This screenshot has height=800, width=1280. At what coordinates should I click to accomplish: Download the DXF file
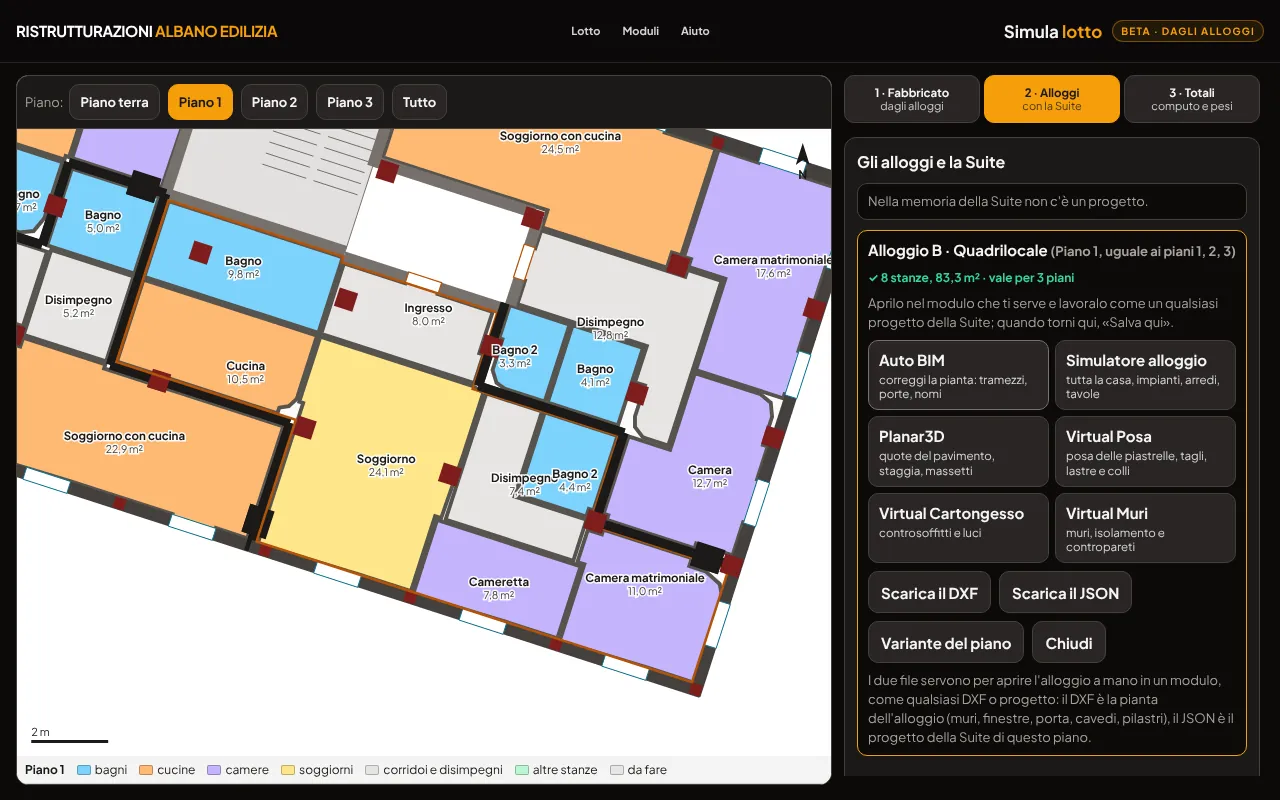pyautogui.click(x=929, y=593)
